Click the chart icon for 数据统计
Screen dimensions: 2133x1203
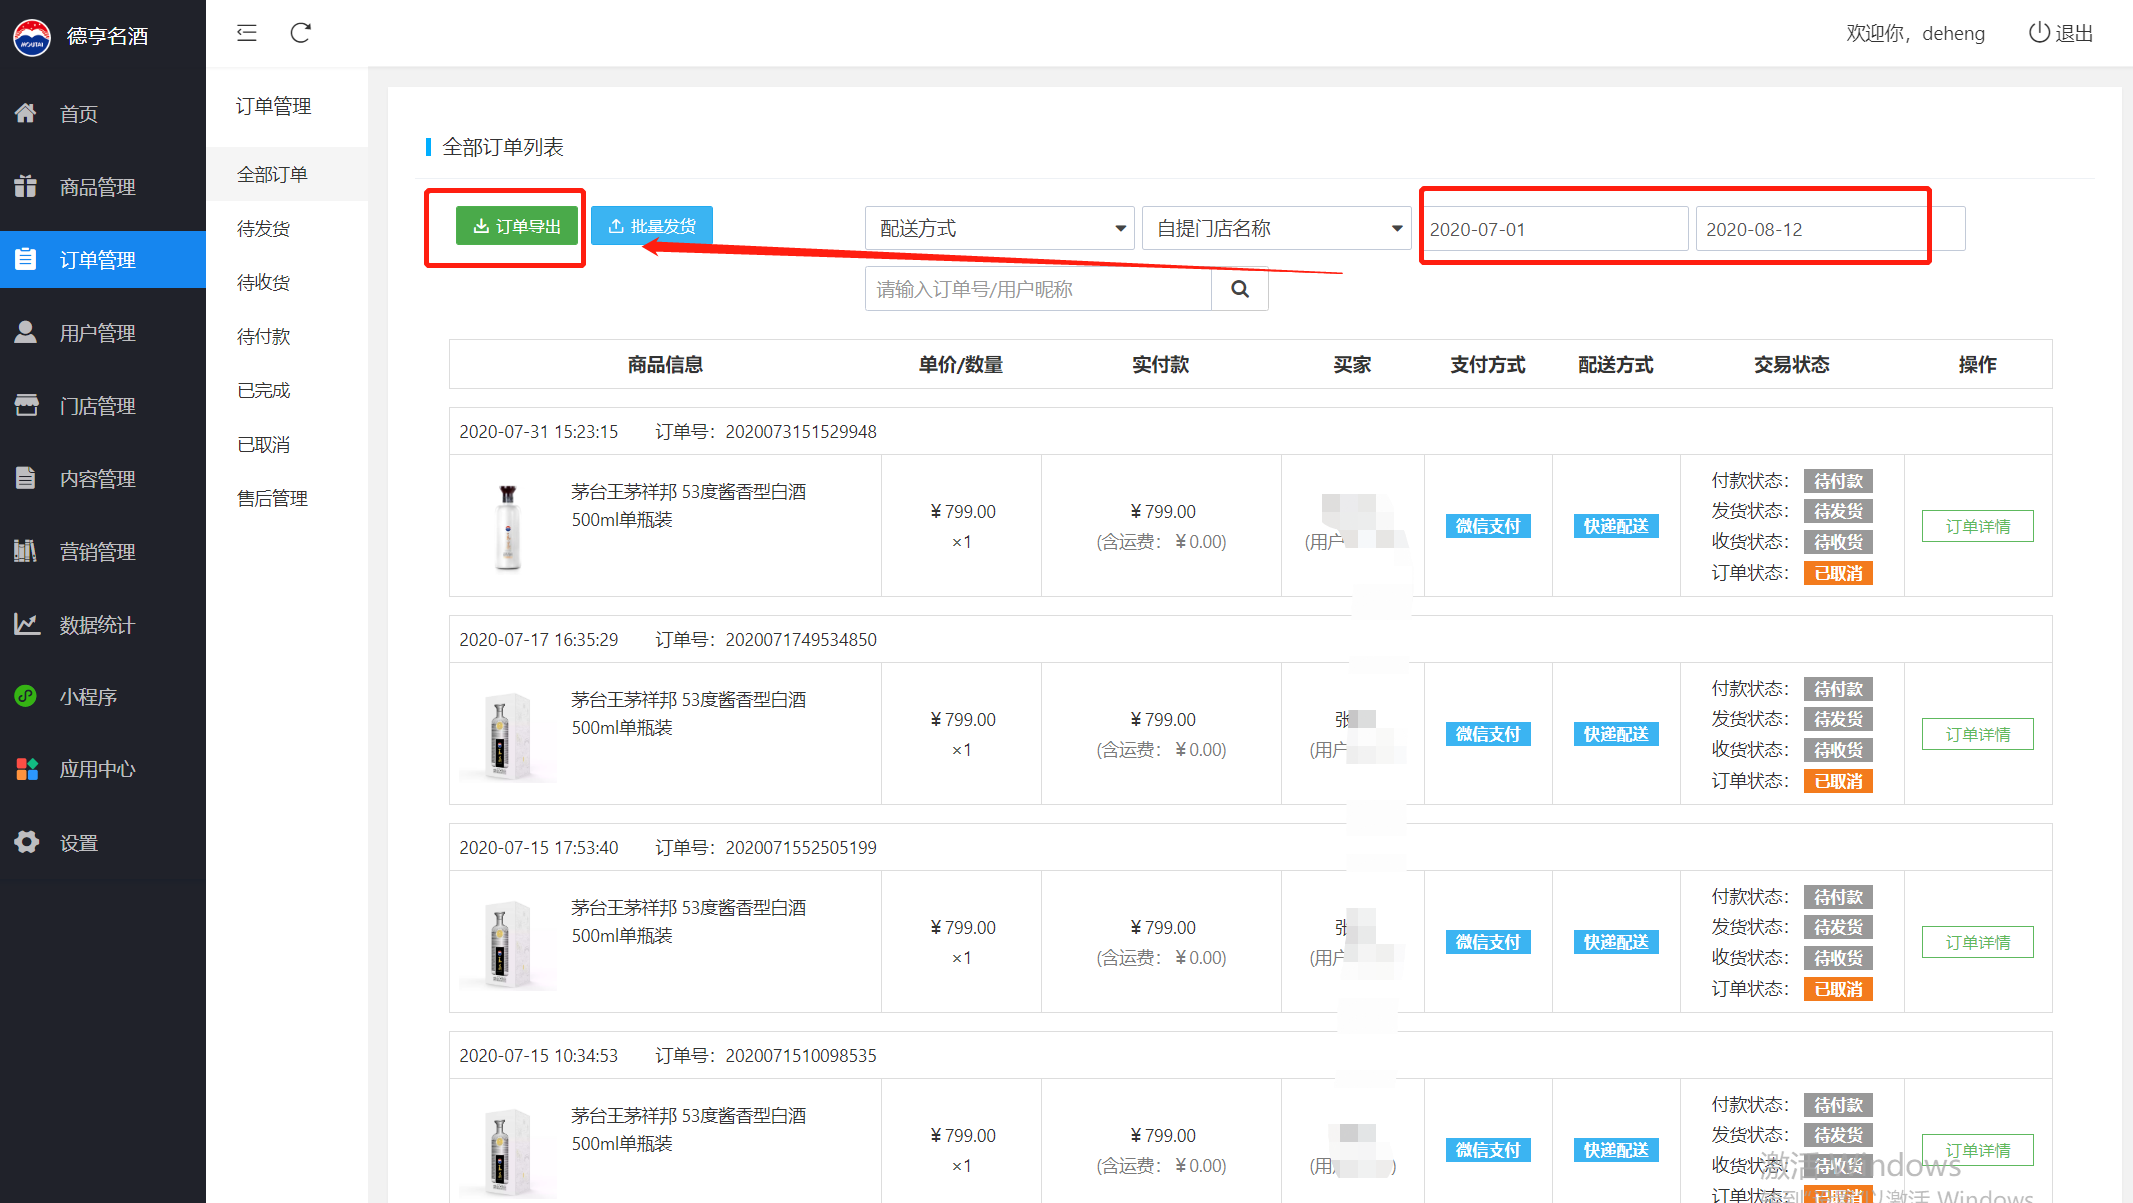click(x=26, y=624)
